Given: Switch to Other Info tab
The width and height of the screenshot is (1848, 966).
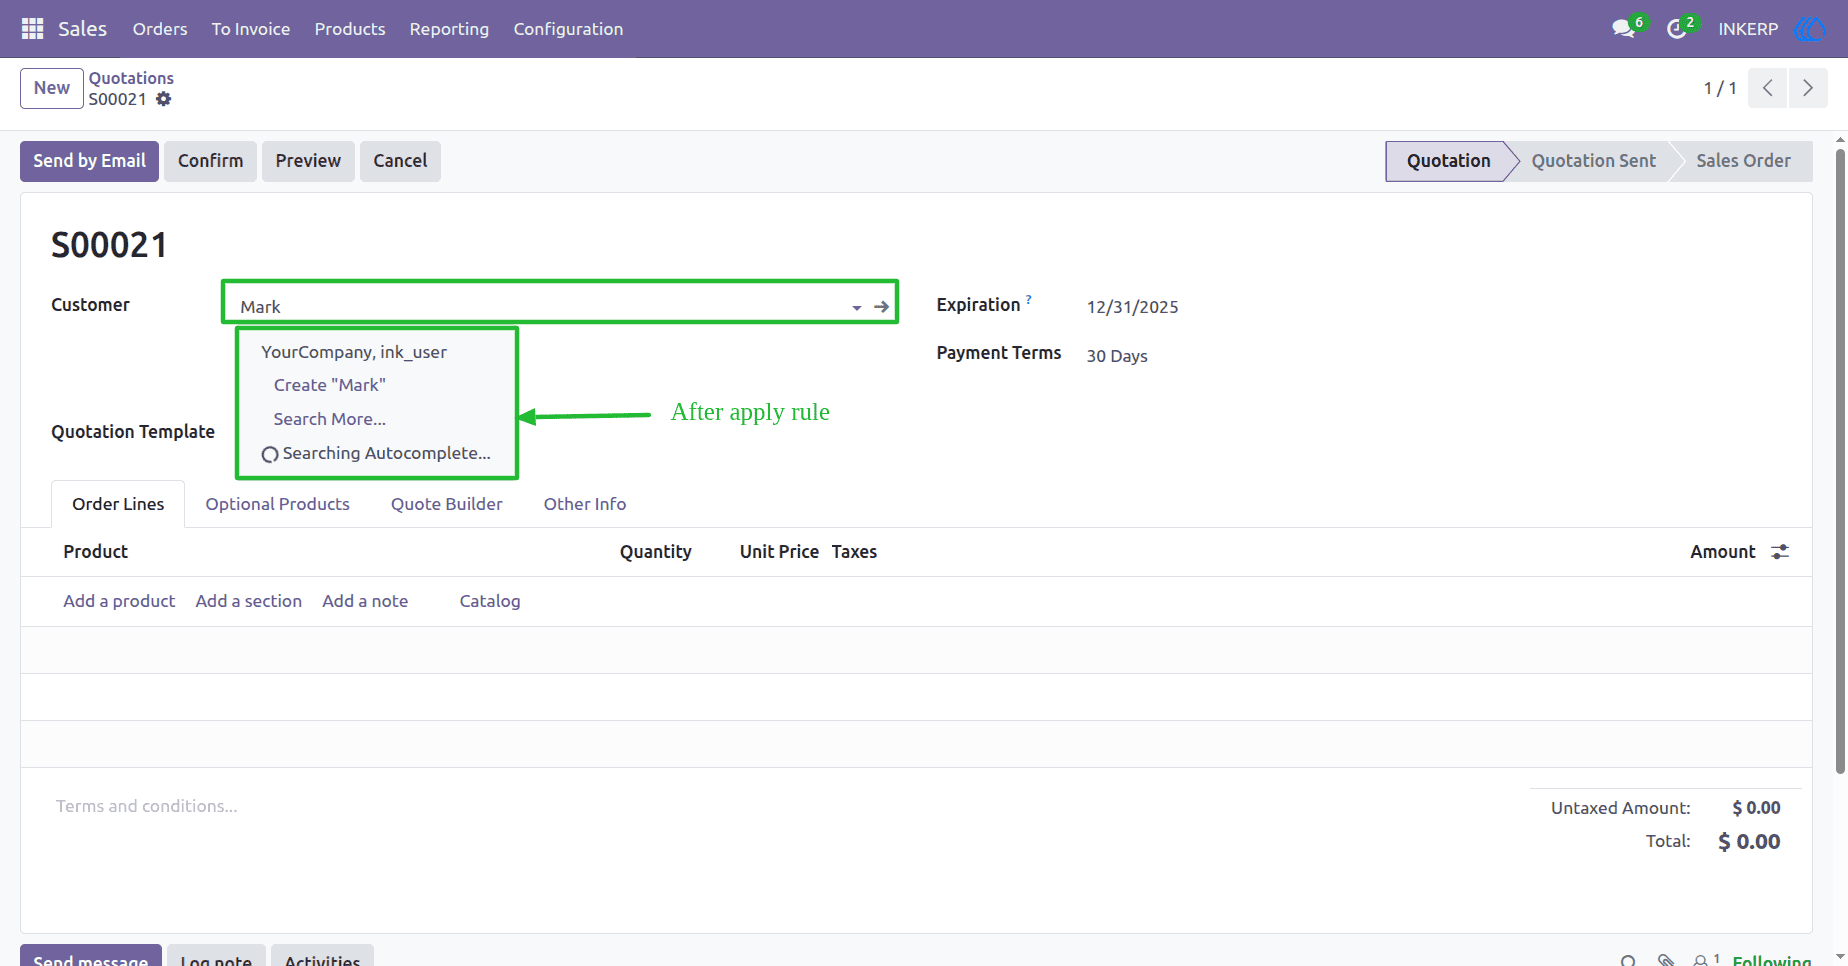Looking at the screenshot, I should (x=585, y=504).
